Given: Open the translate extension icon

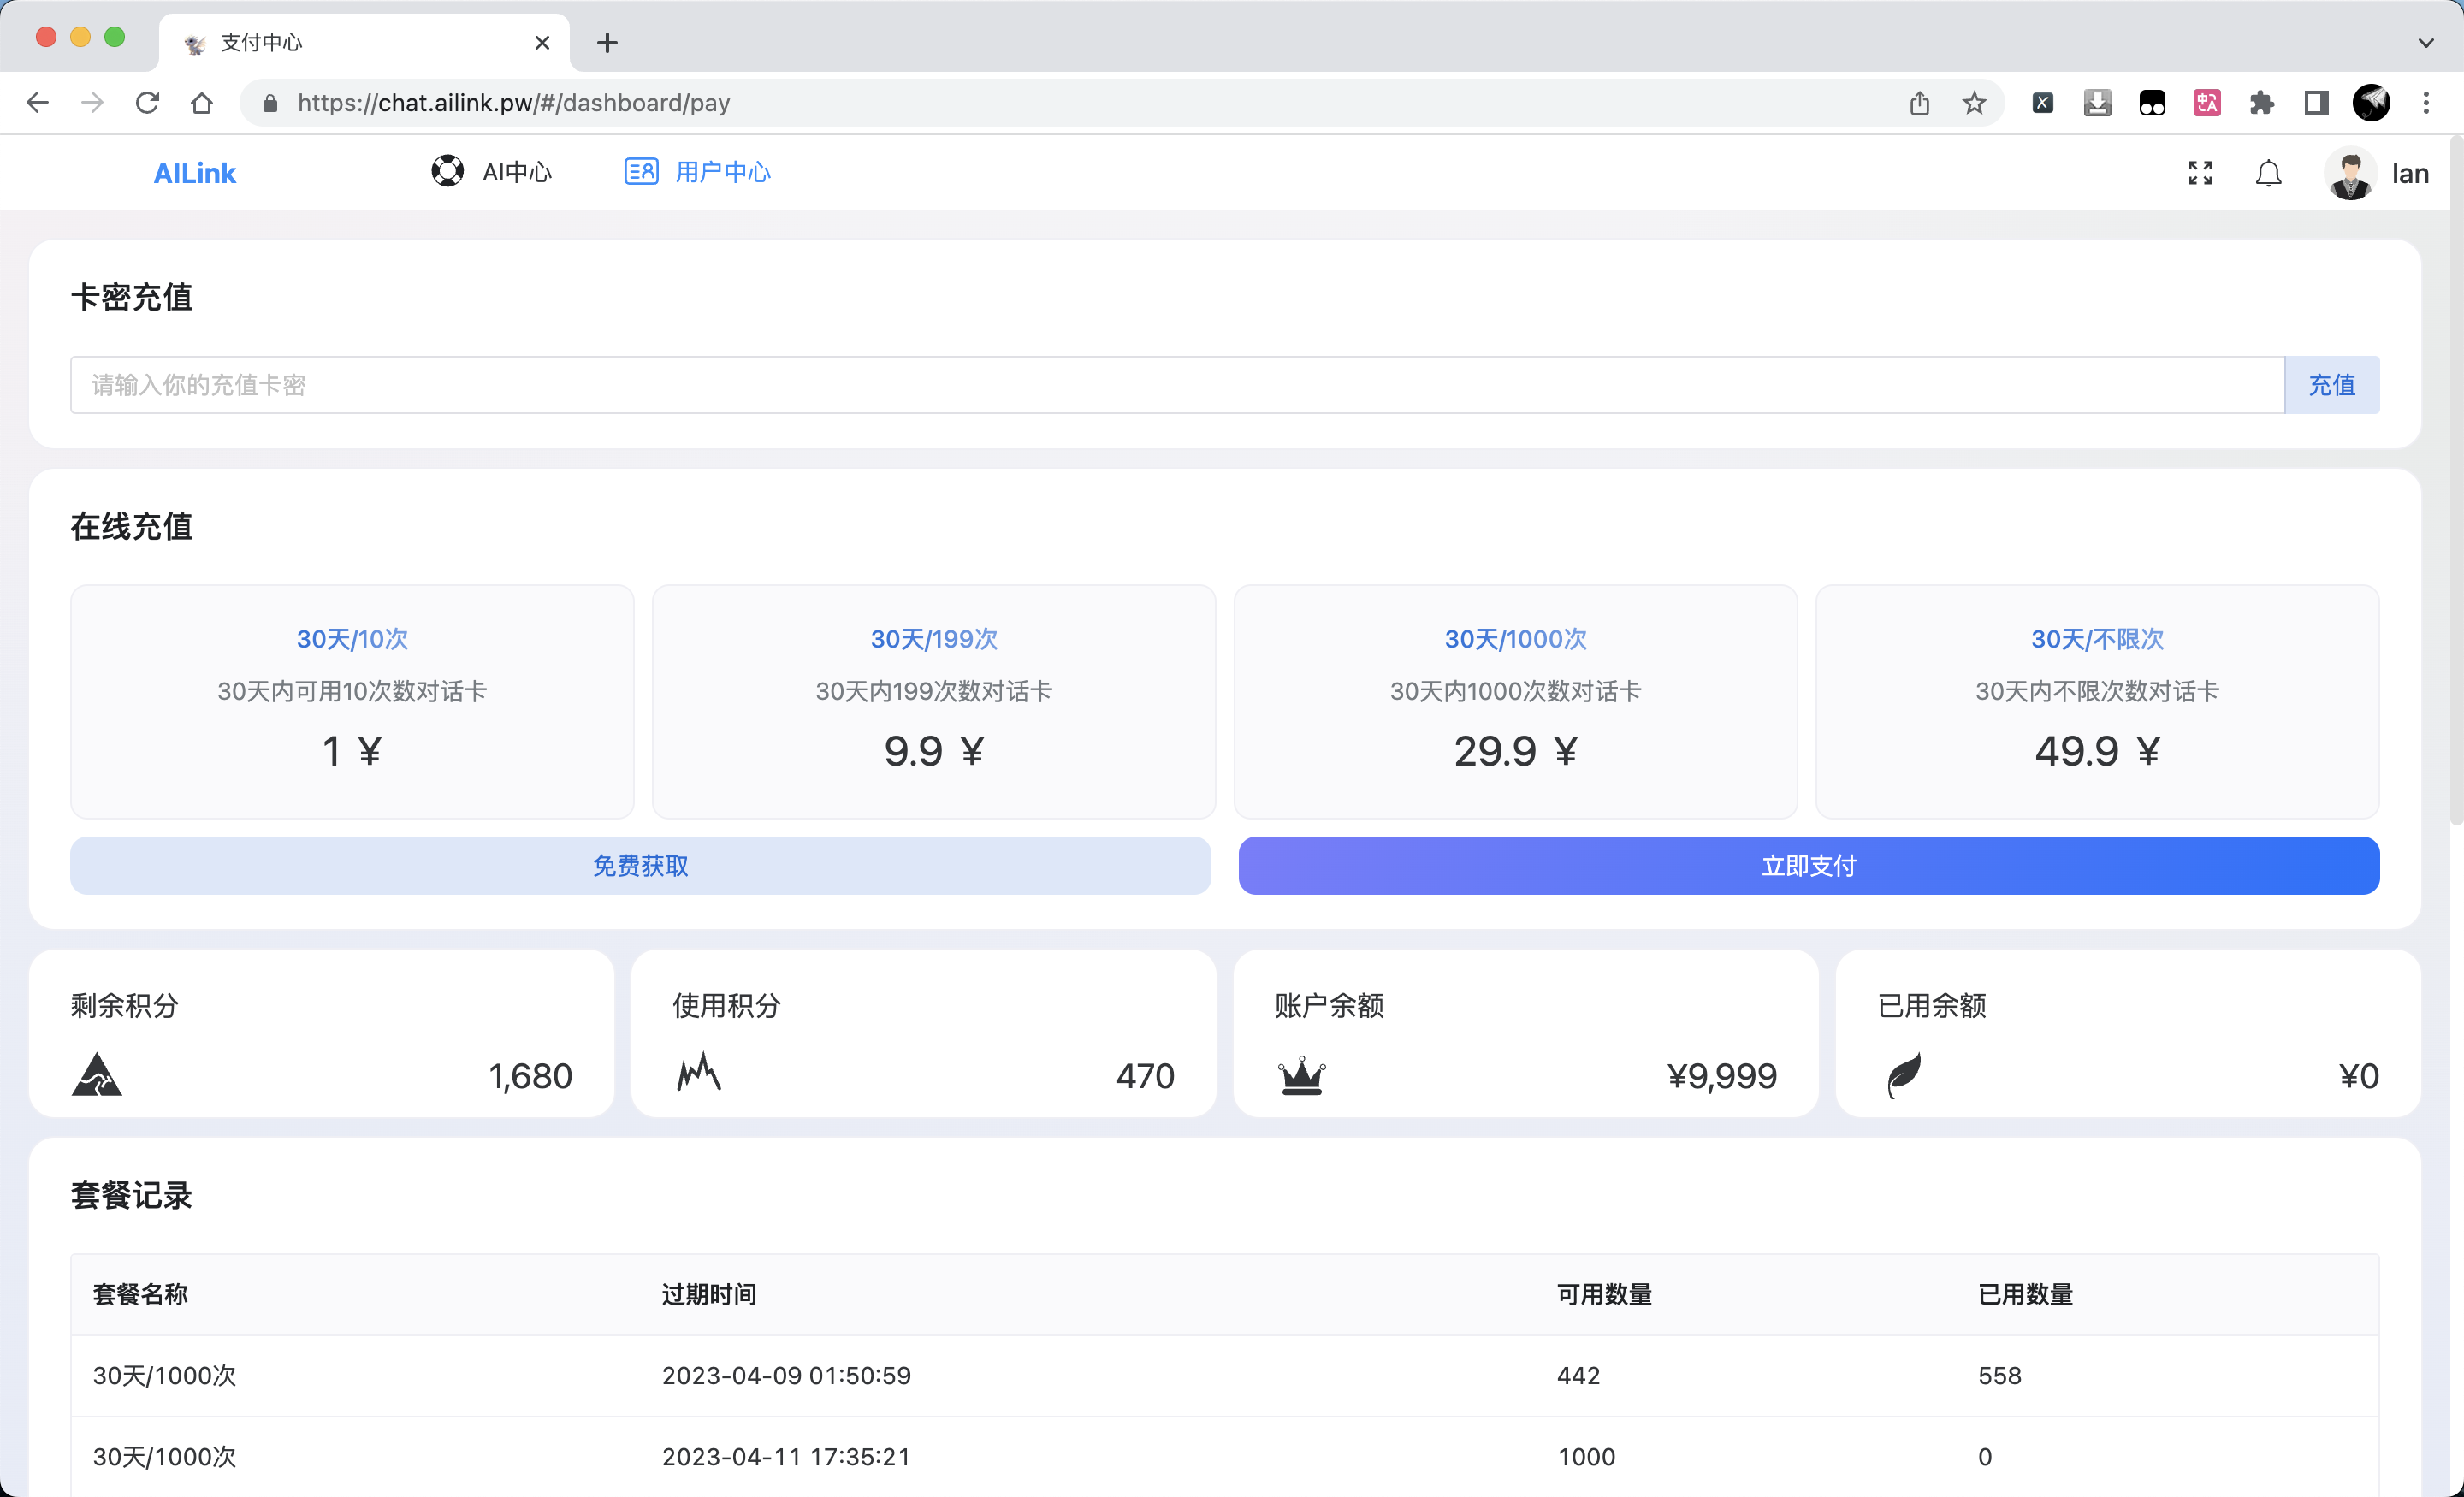Looking at the screenshot, I should [2207, 102].
